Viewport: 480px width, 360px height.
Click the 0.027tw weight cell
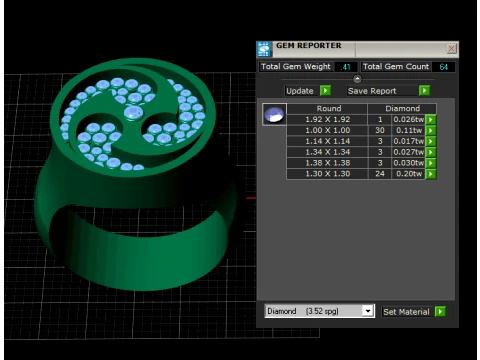(x=409, y=152)
